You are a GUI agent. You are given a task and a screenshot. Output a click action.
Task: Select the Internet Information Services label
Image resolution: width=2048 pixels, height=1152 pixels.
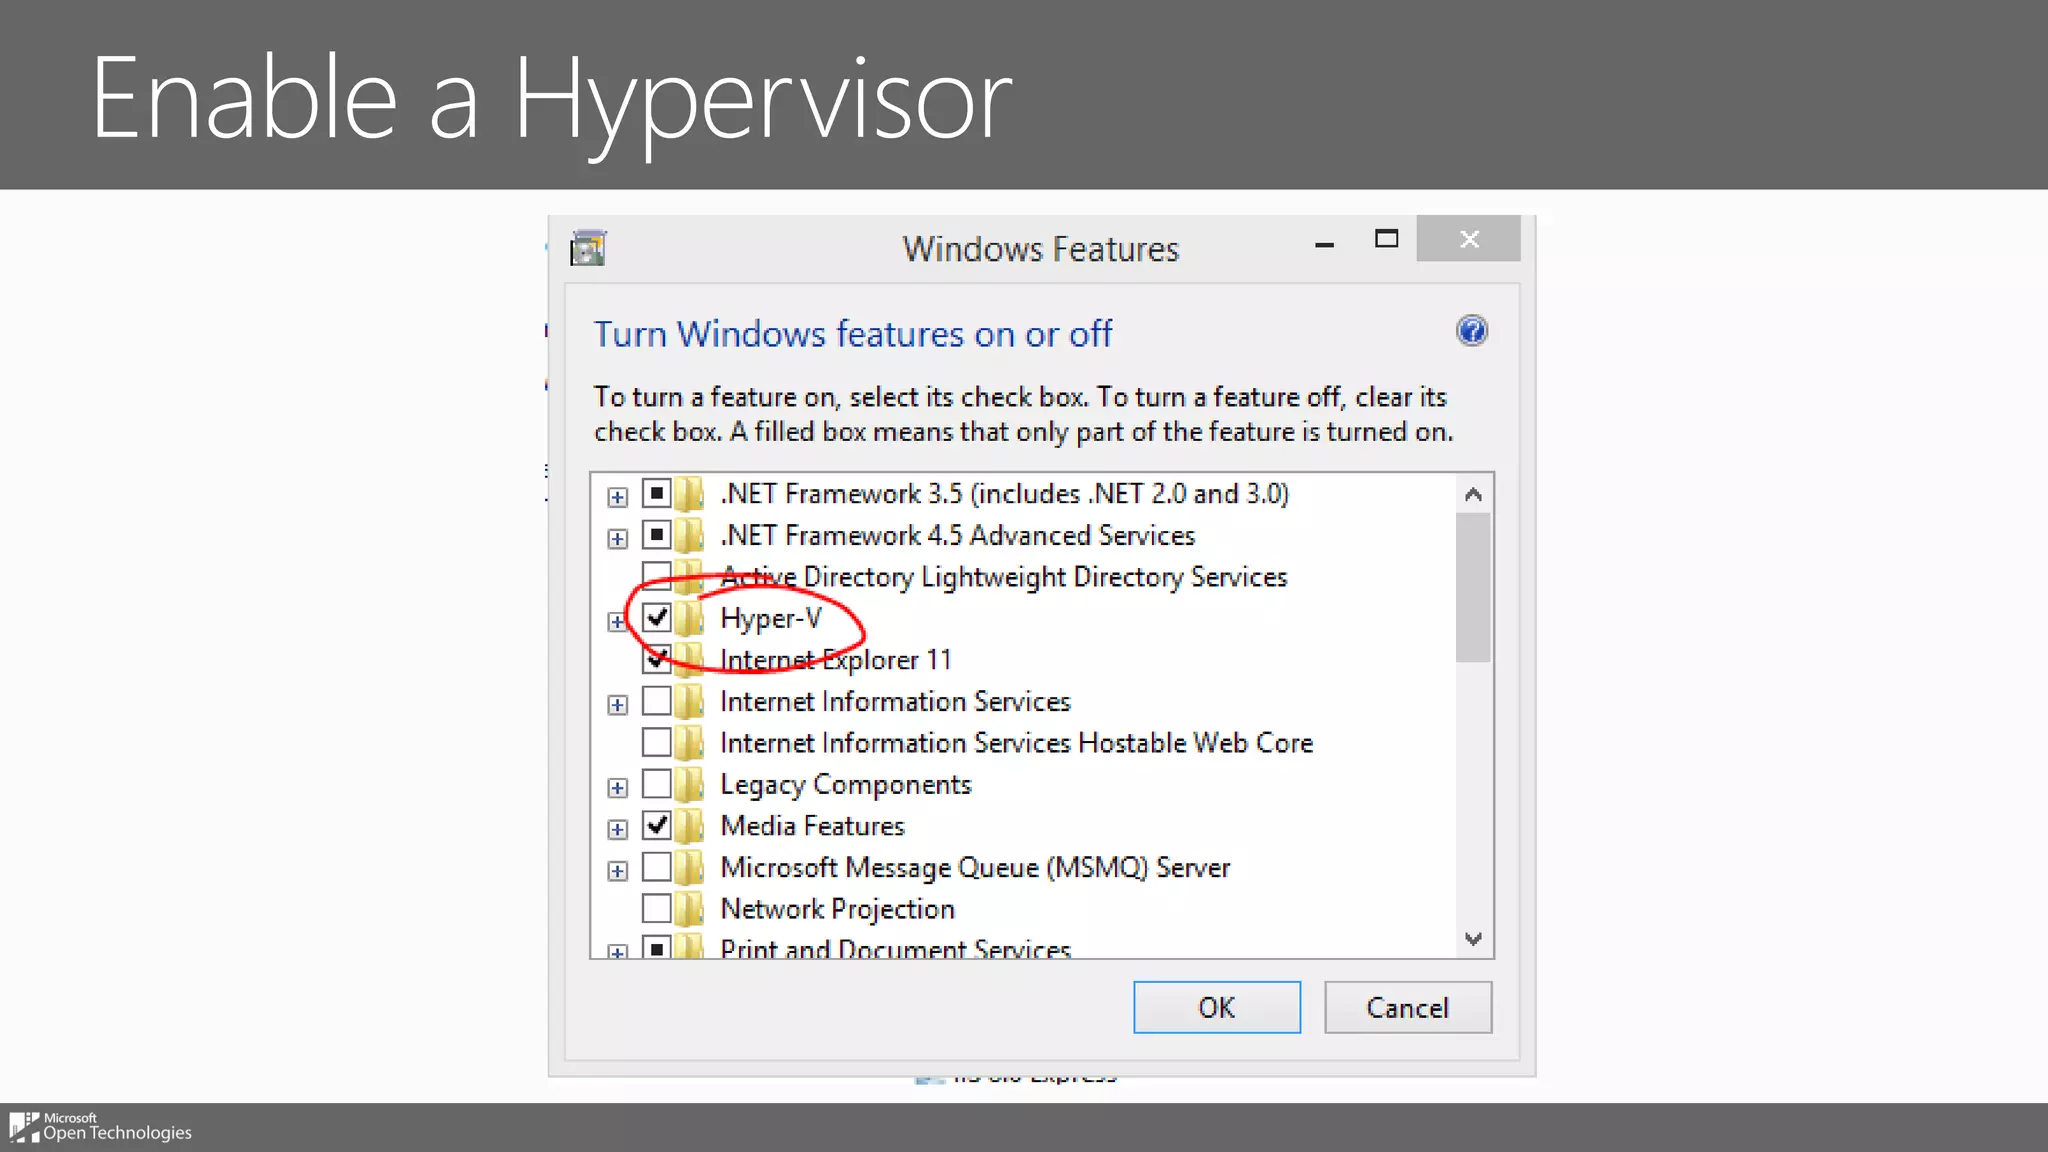click(895, 702)
